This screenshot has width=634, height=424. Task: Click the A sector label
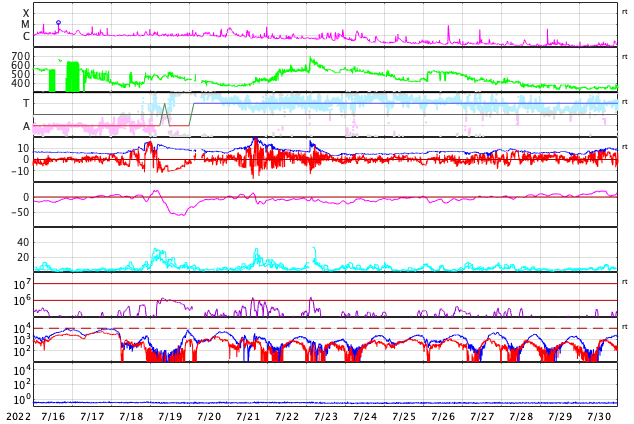[26, 127]
